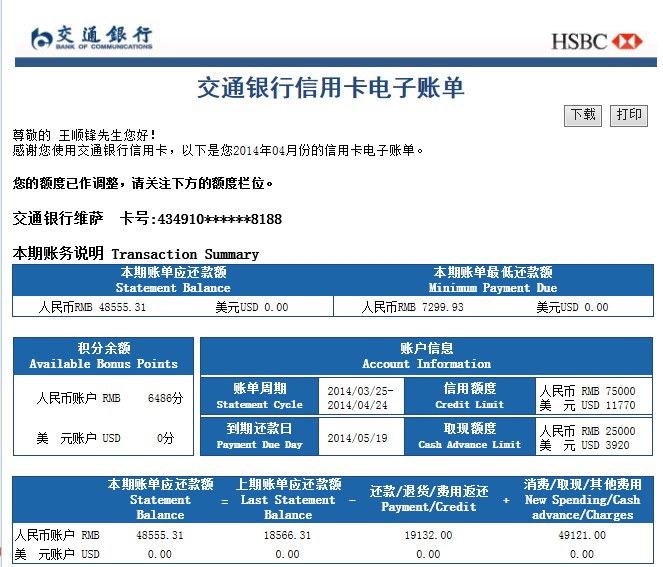Click the 48555.31 value in the bottom table

click(x=160, y=535)
